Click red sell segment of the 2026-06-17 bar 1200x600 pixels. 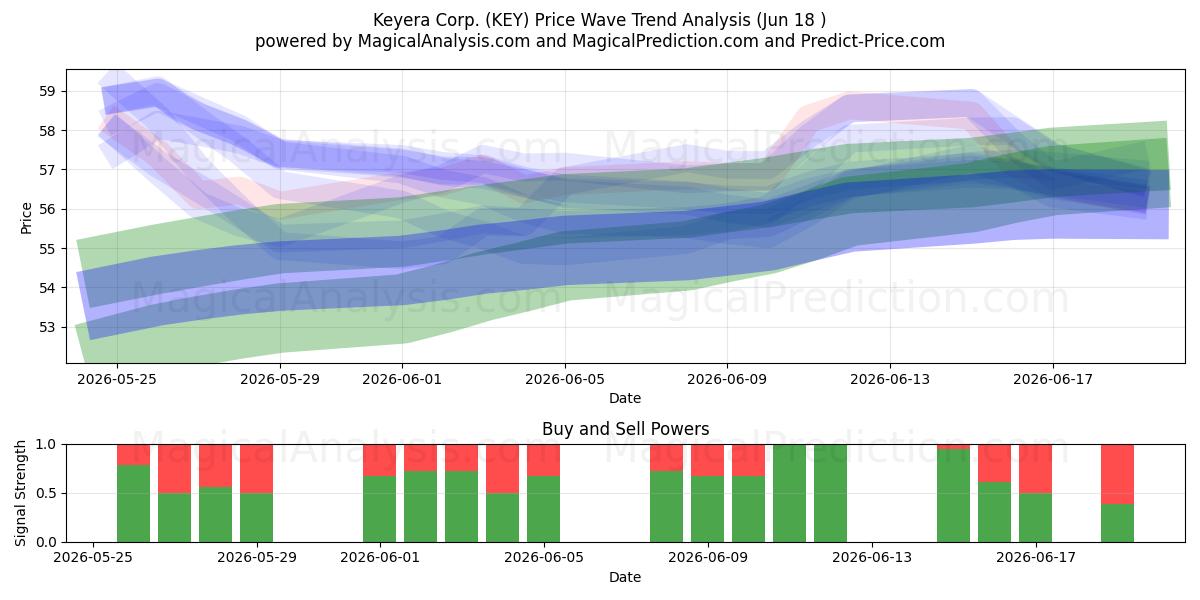(1035, 468)
